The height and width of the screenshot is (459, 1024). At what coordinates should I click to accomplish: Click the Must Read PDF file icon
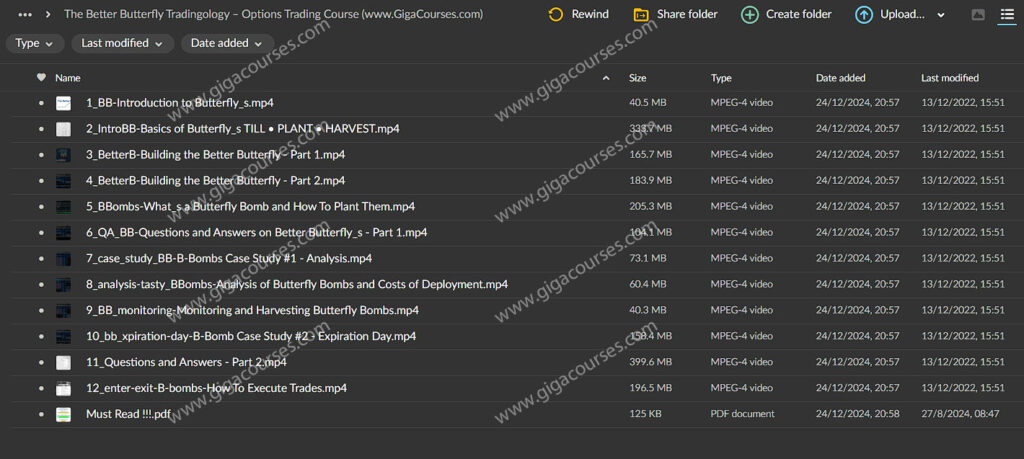pos(64,414)
